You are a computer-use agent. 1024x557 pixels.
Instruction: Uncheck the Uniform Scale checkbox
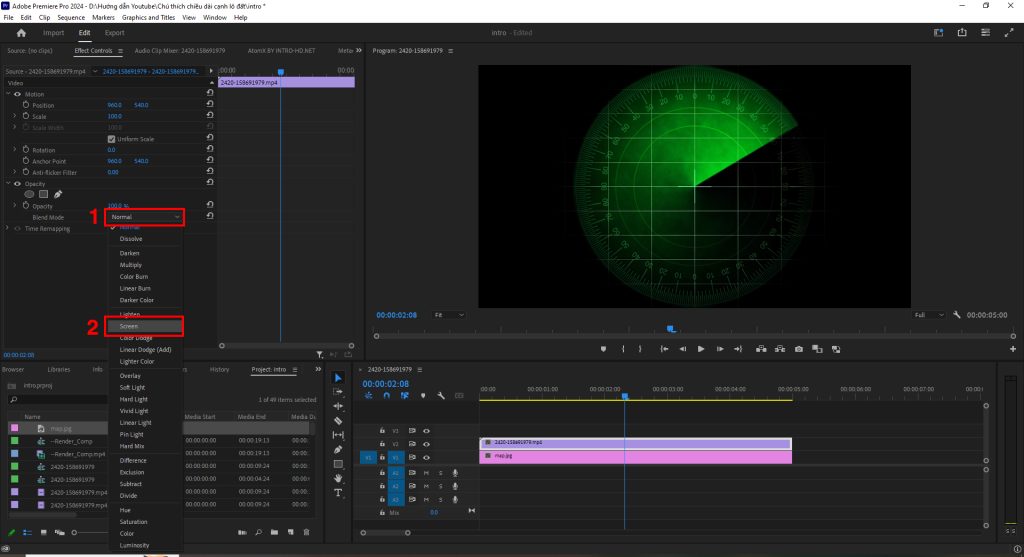pyautogui.click(x=111, y=139)
